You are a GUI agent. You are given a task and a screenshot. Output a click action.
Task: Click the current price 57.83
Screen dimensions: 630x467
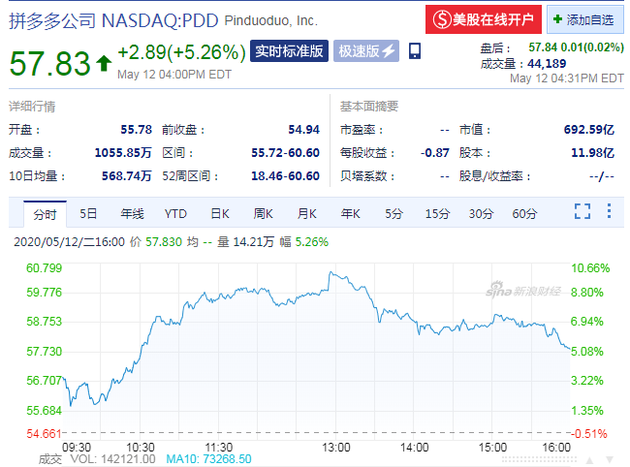coord(50,63)
